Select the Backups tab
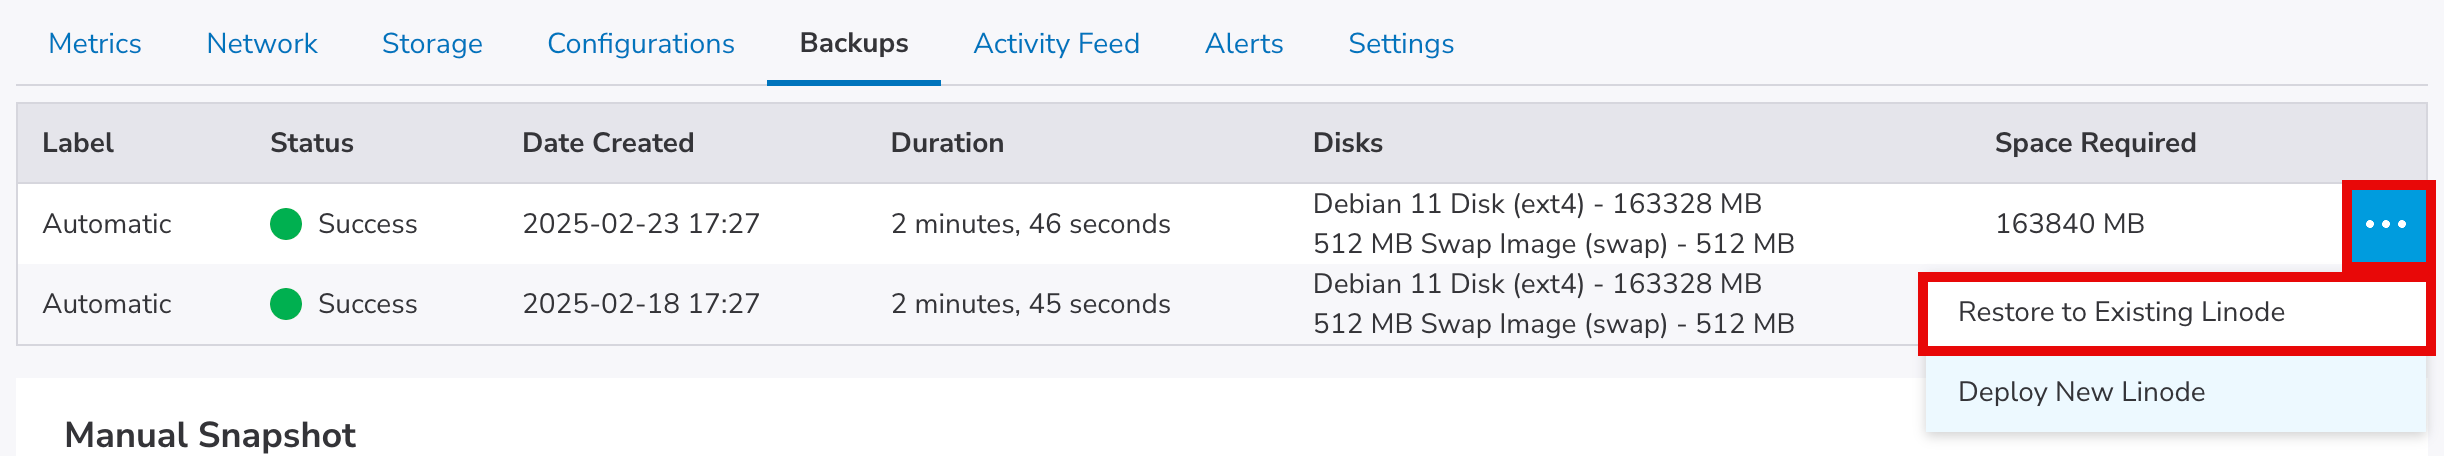The width and height of the screenshot is (2444, 456). (x=854, y=44)
